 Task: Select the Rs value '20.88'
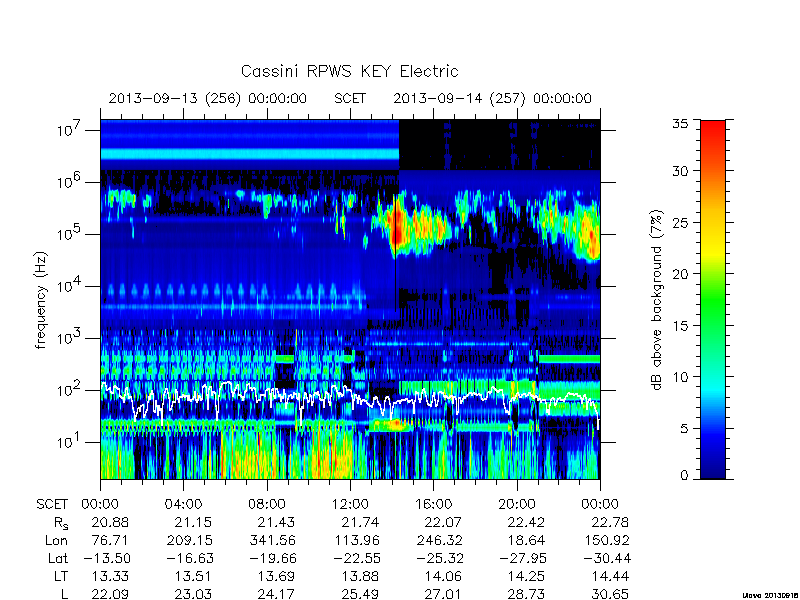coord(110,522)
